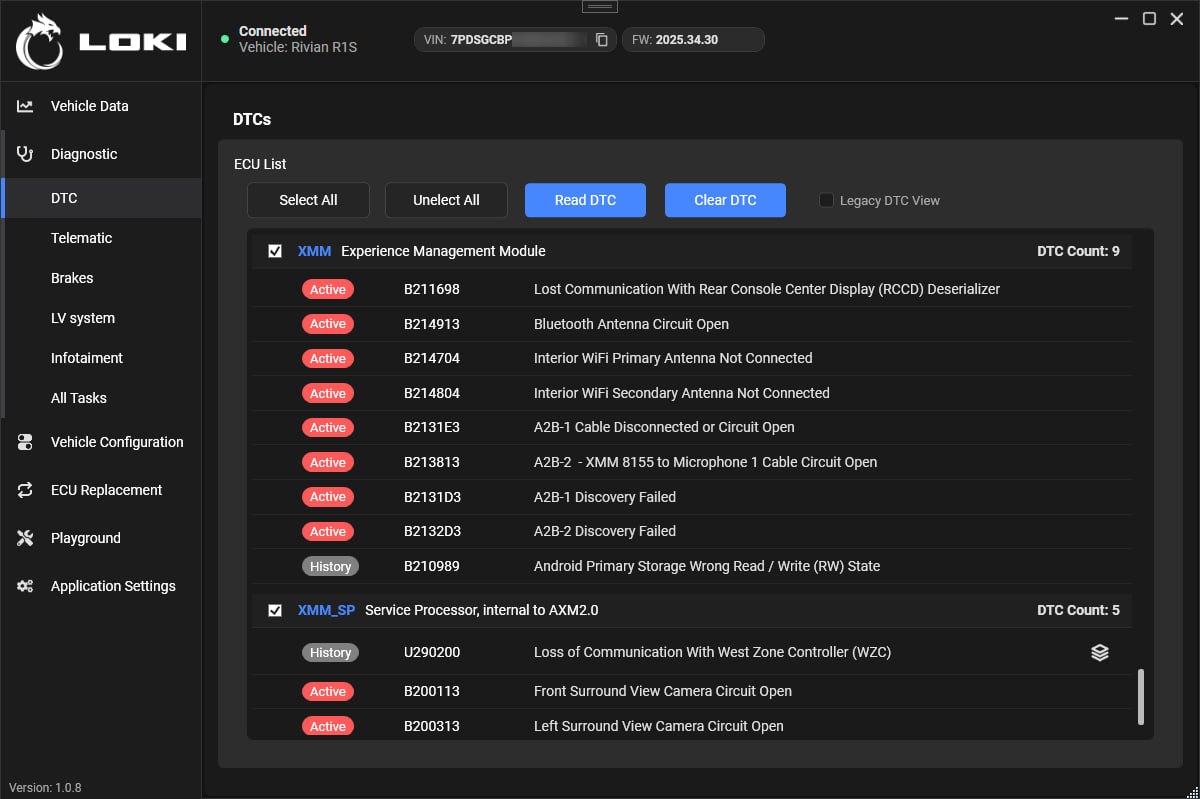The height and width of the screenshot is (799, 1200).
Task: Open the Playground page
Action: tap(101, 538)
